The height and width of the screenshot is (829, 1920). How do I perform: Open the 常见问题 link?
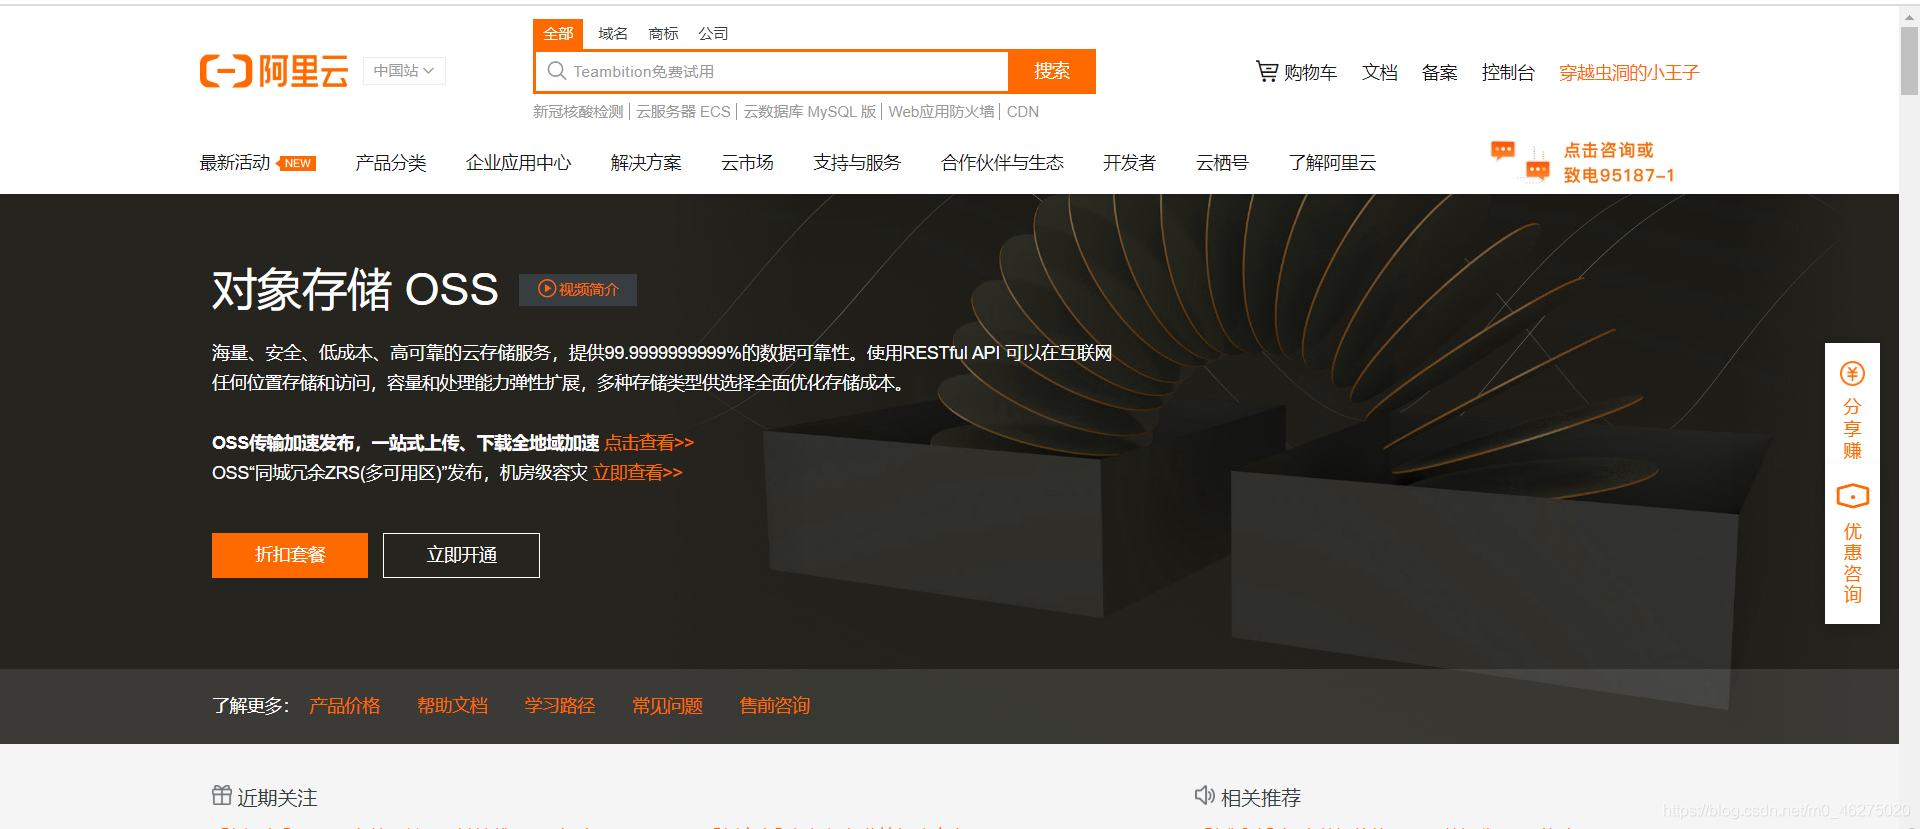(x=668, y=706)
